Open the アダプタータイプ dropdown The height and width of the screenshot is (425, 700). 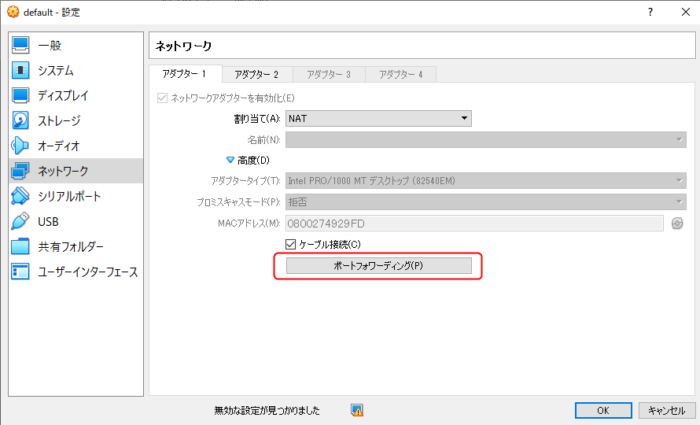[486, 181]
